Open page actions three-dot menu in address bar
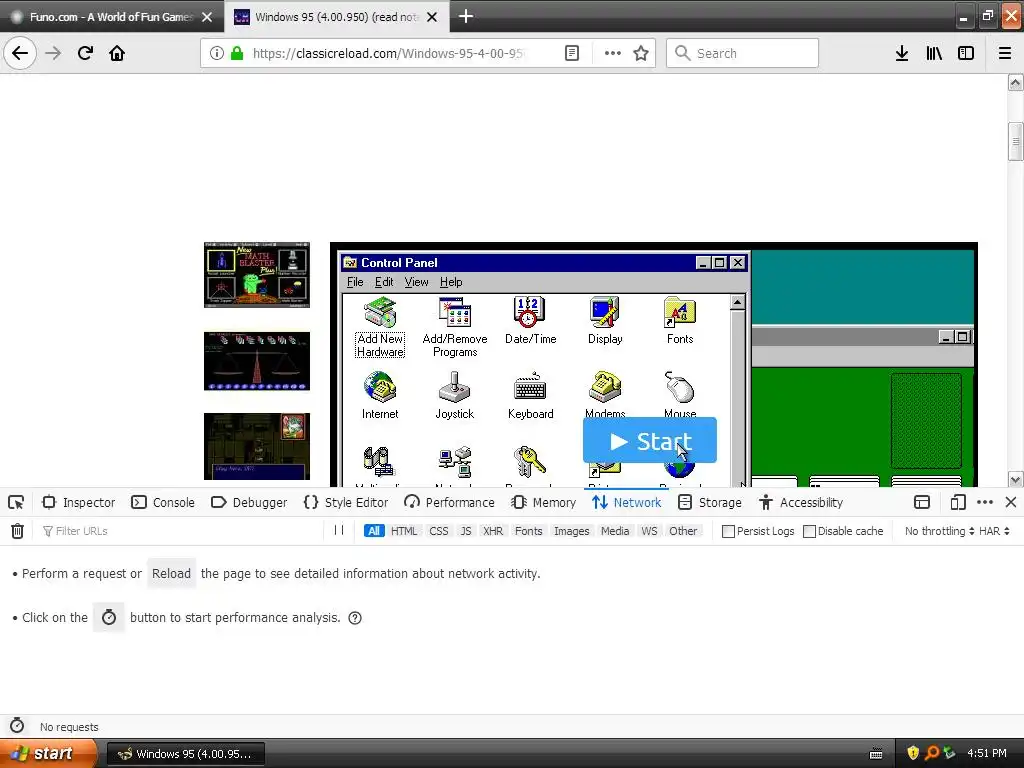 point(613,53)
